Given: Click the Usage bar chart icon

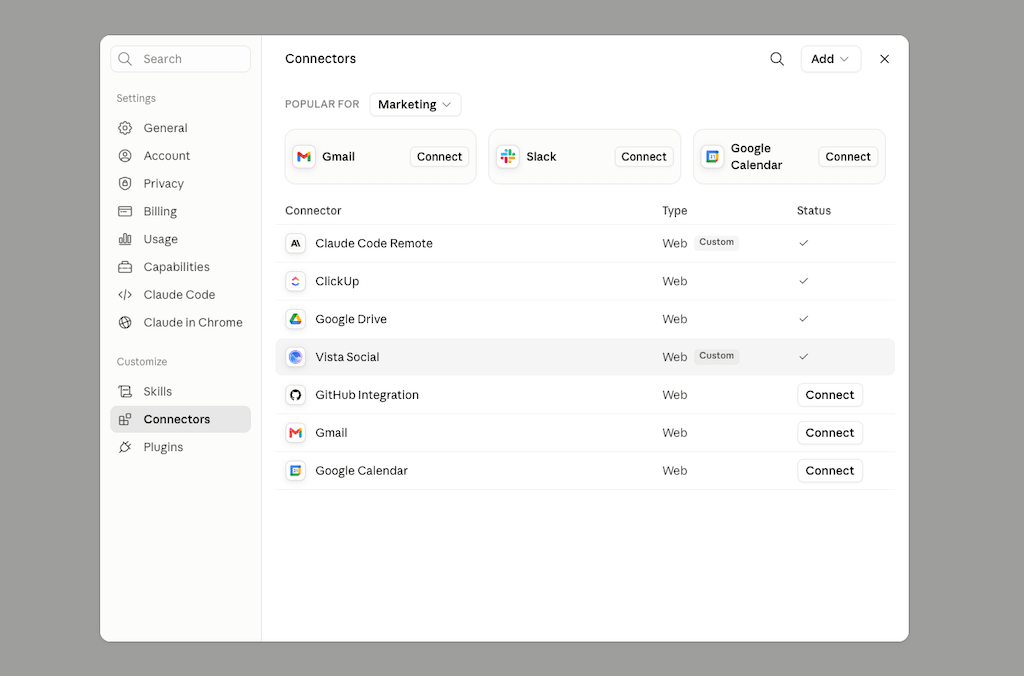Looking at the screenshot, I should (x=125, y=239).
